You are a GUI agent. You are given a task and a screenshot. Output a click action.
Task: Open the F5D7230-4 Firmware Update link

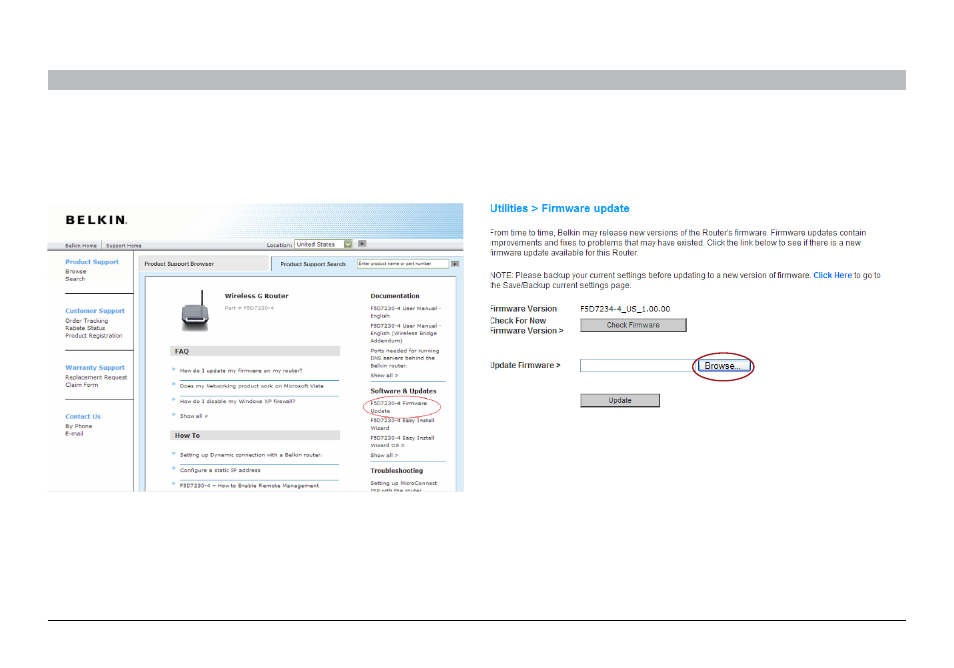[x=399, y=407]
